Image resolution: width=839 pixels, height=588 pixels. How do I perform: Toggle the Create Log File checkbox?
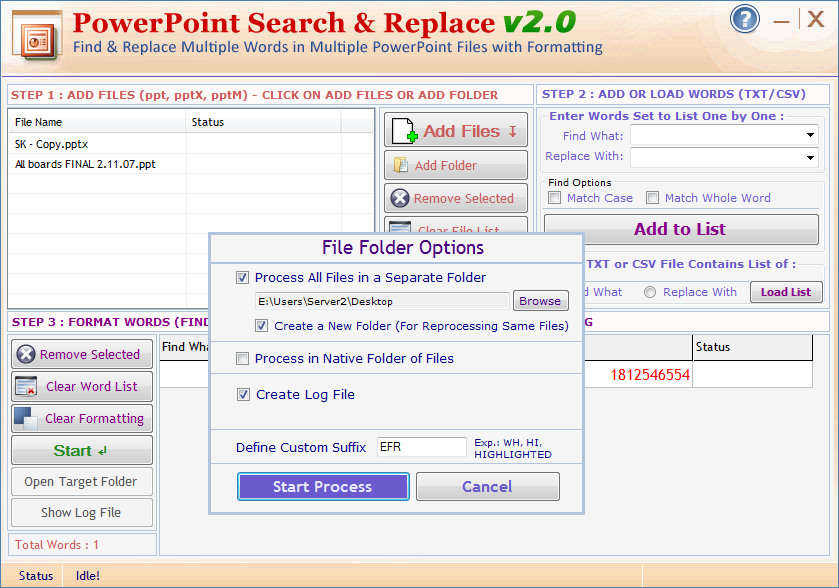coord(243,395)
